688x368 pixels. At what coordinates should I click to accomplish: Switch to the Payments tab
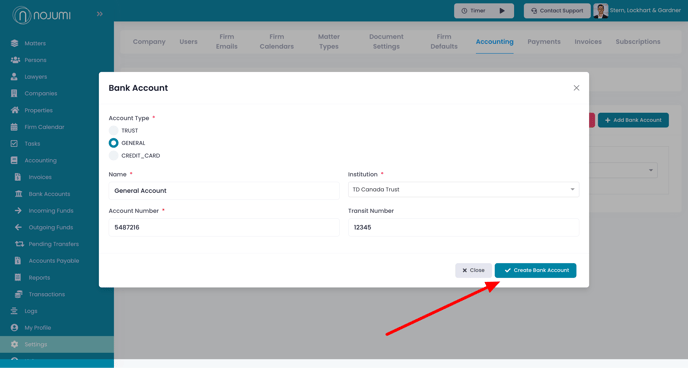tap(544, 42)
